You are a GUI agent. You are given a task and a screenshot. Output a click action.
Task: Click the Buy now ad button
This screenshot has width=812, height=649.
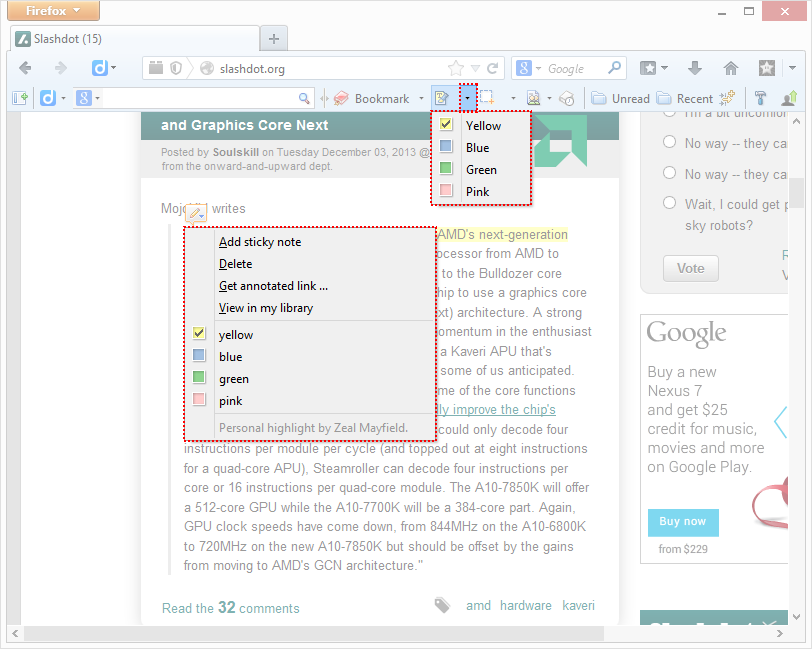coord(683,522)
